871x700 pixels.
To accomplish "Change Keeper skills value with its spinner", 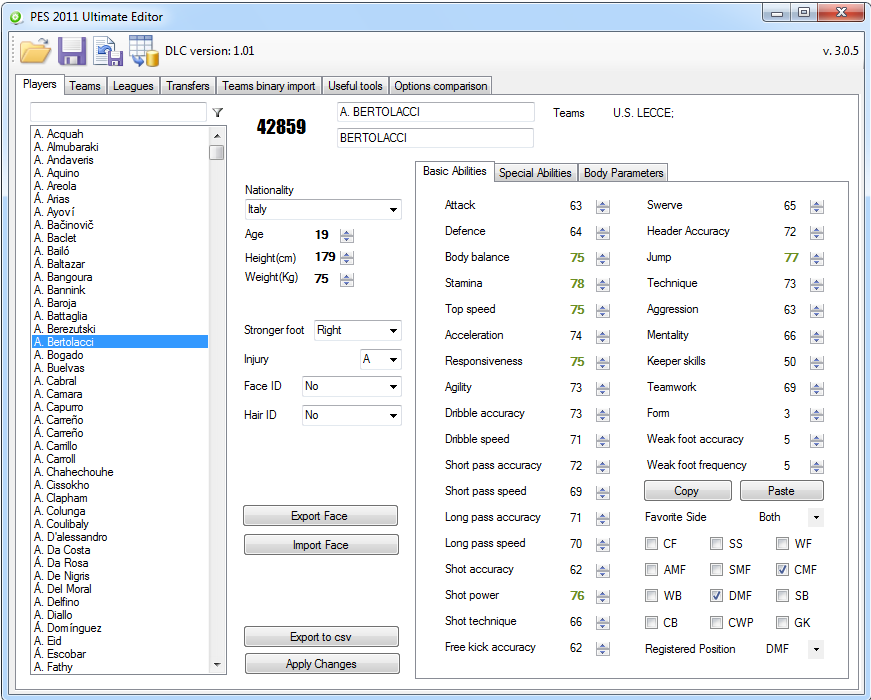I will (x=817, y=363).
